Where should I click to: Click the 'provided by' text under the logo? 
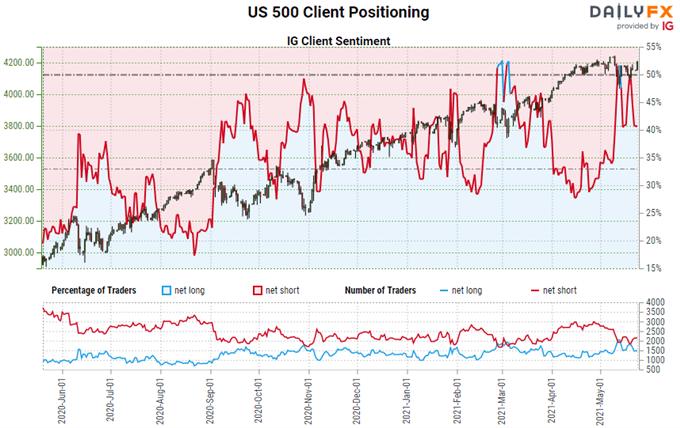[x=638, y=26]
